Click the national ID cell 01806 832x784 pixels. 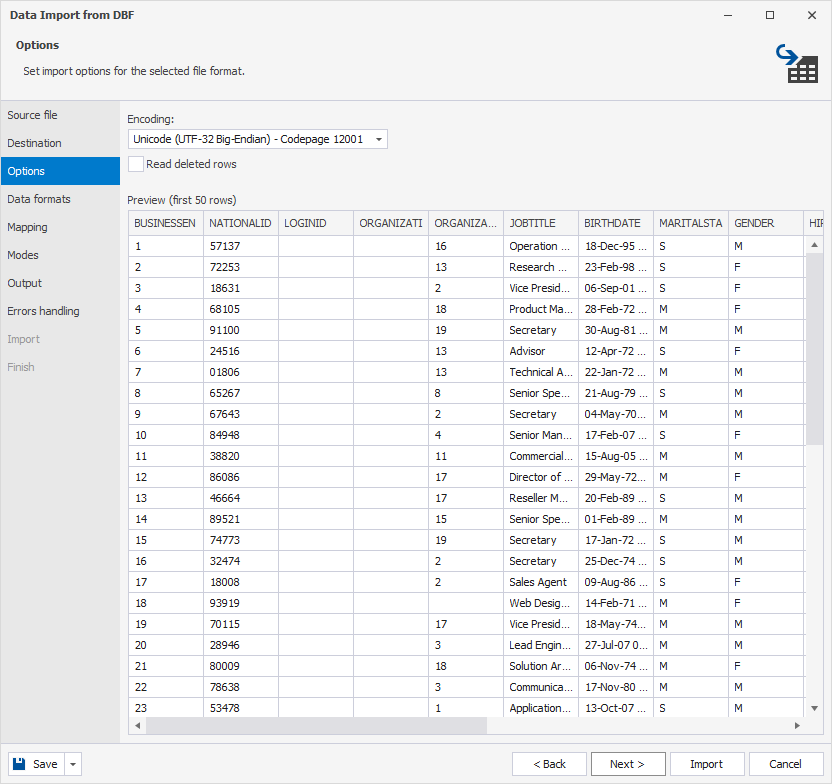240,372
